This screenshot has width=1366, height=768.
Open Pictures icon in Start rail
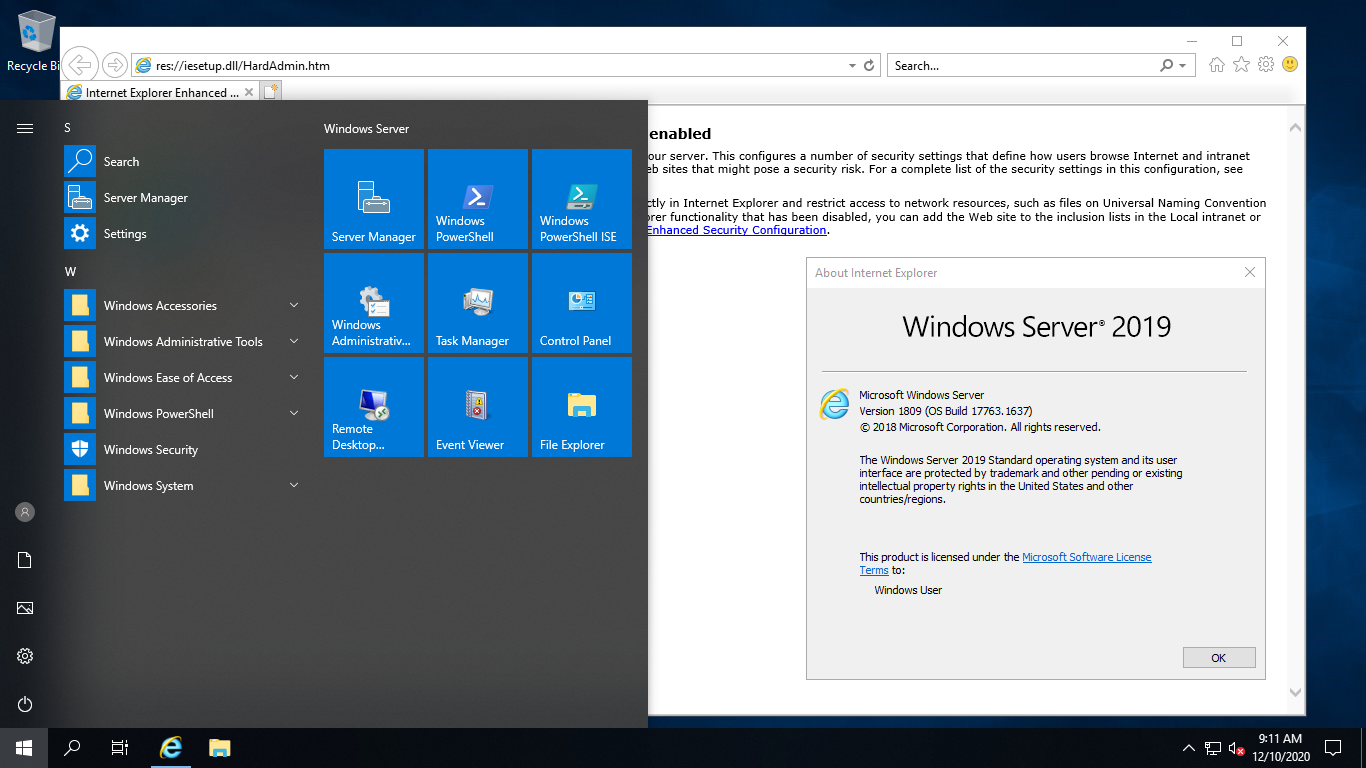[x=25, y=608]
